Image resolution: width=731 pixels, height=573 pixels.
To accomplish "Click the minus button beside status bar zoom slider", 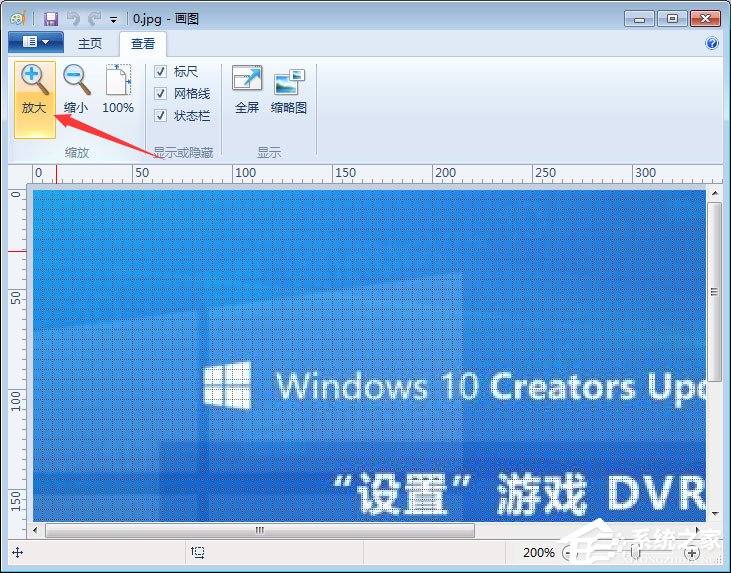I will coord(569,553).
